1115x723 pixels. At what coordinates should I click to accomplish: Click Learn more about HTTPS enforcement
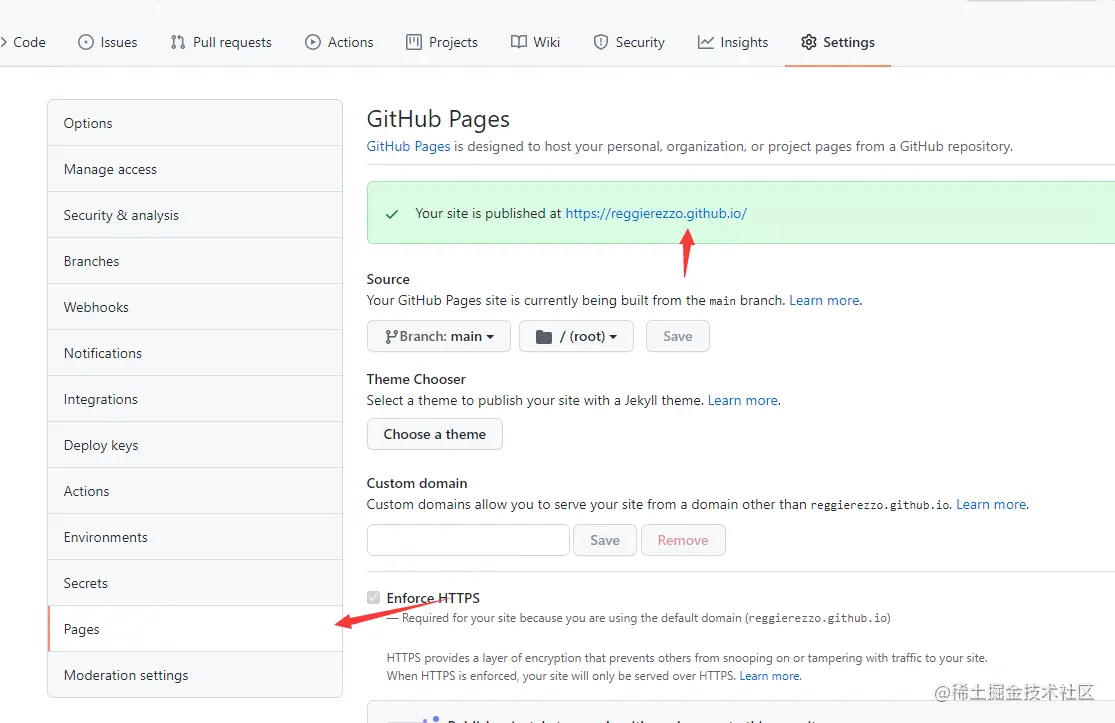click(x=769, y=675)
